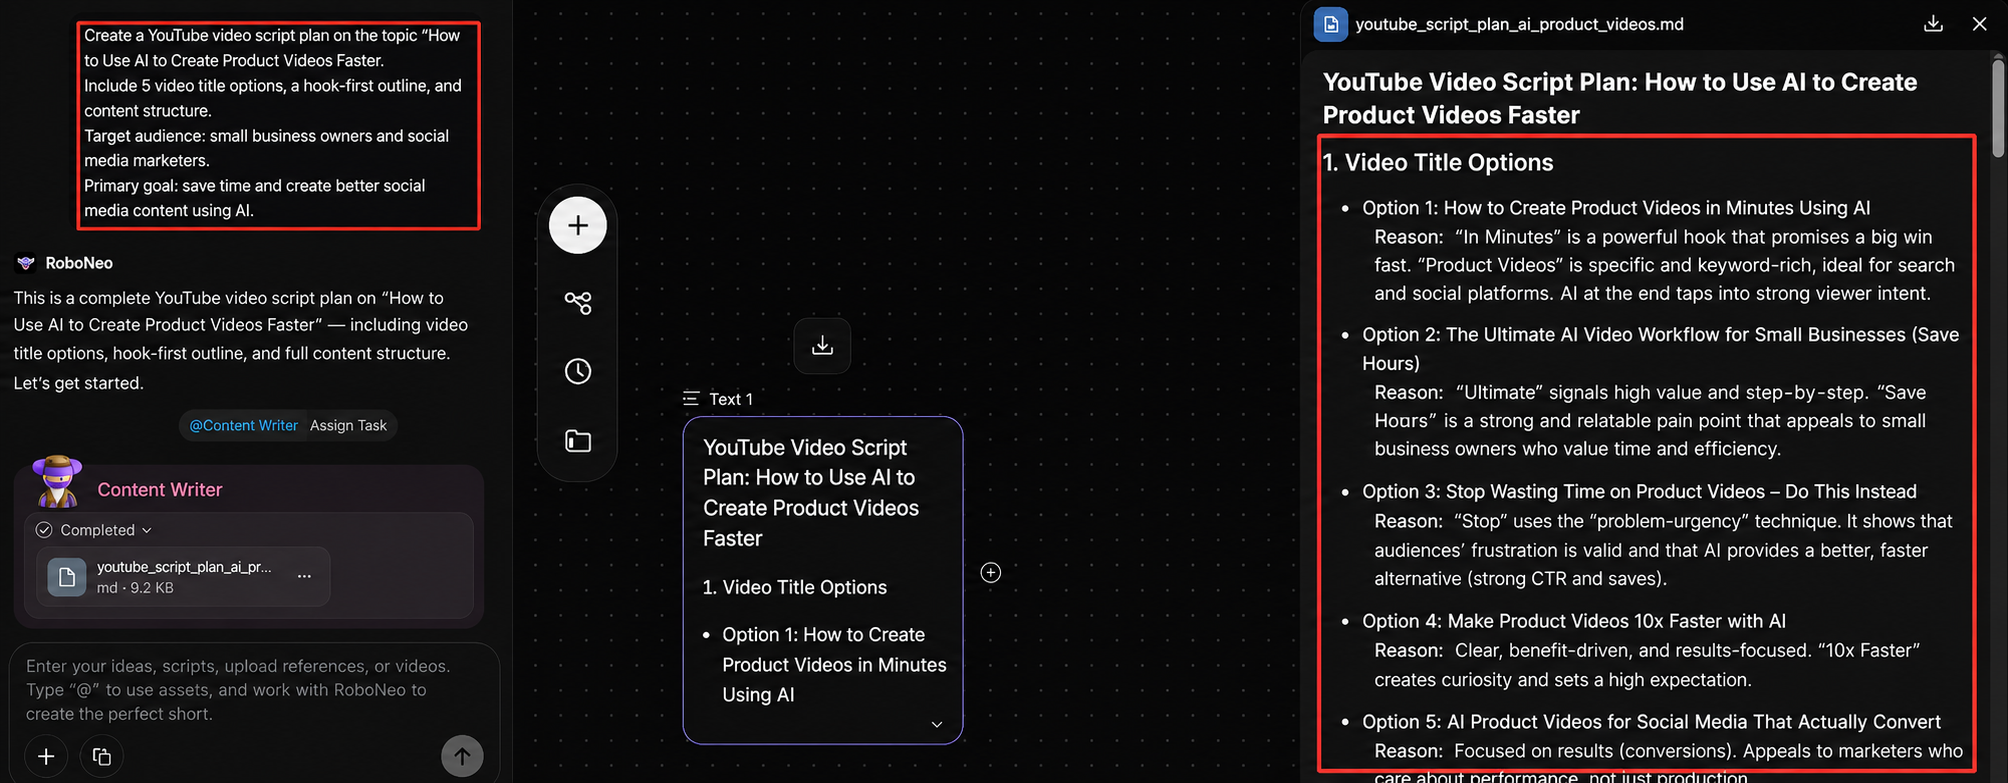Screen dimensions: 2008x783
Task: Click Option 5 line in the preview
Action: pos(1651,722)
